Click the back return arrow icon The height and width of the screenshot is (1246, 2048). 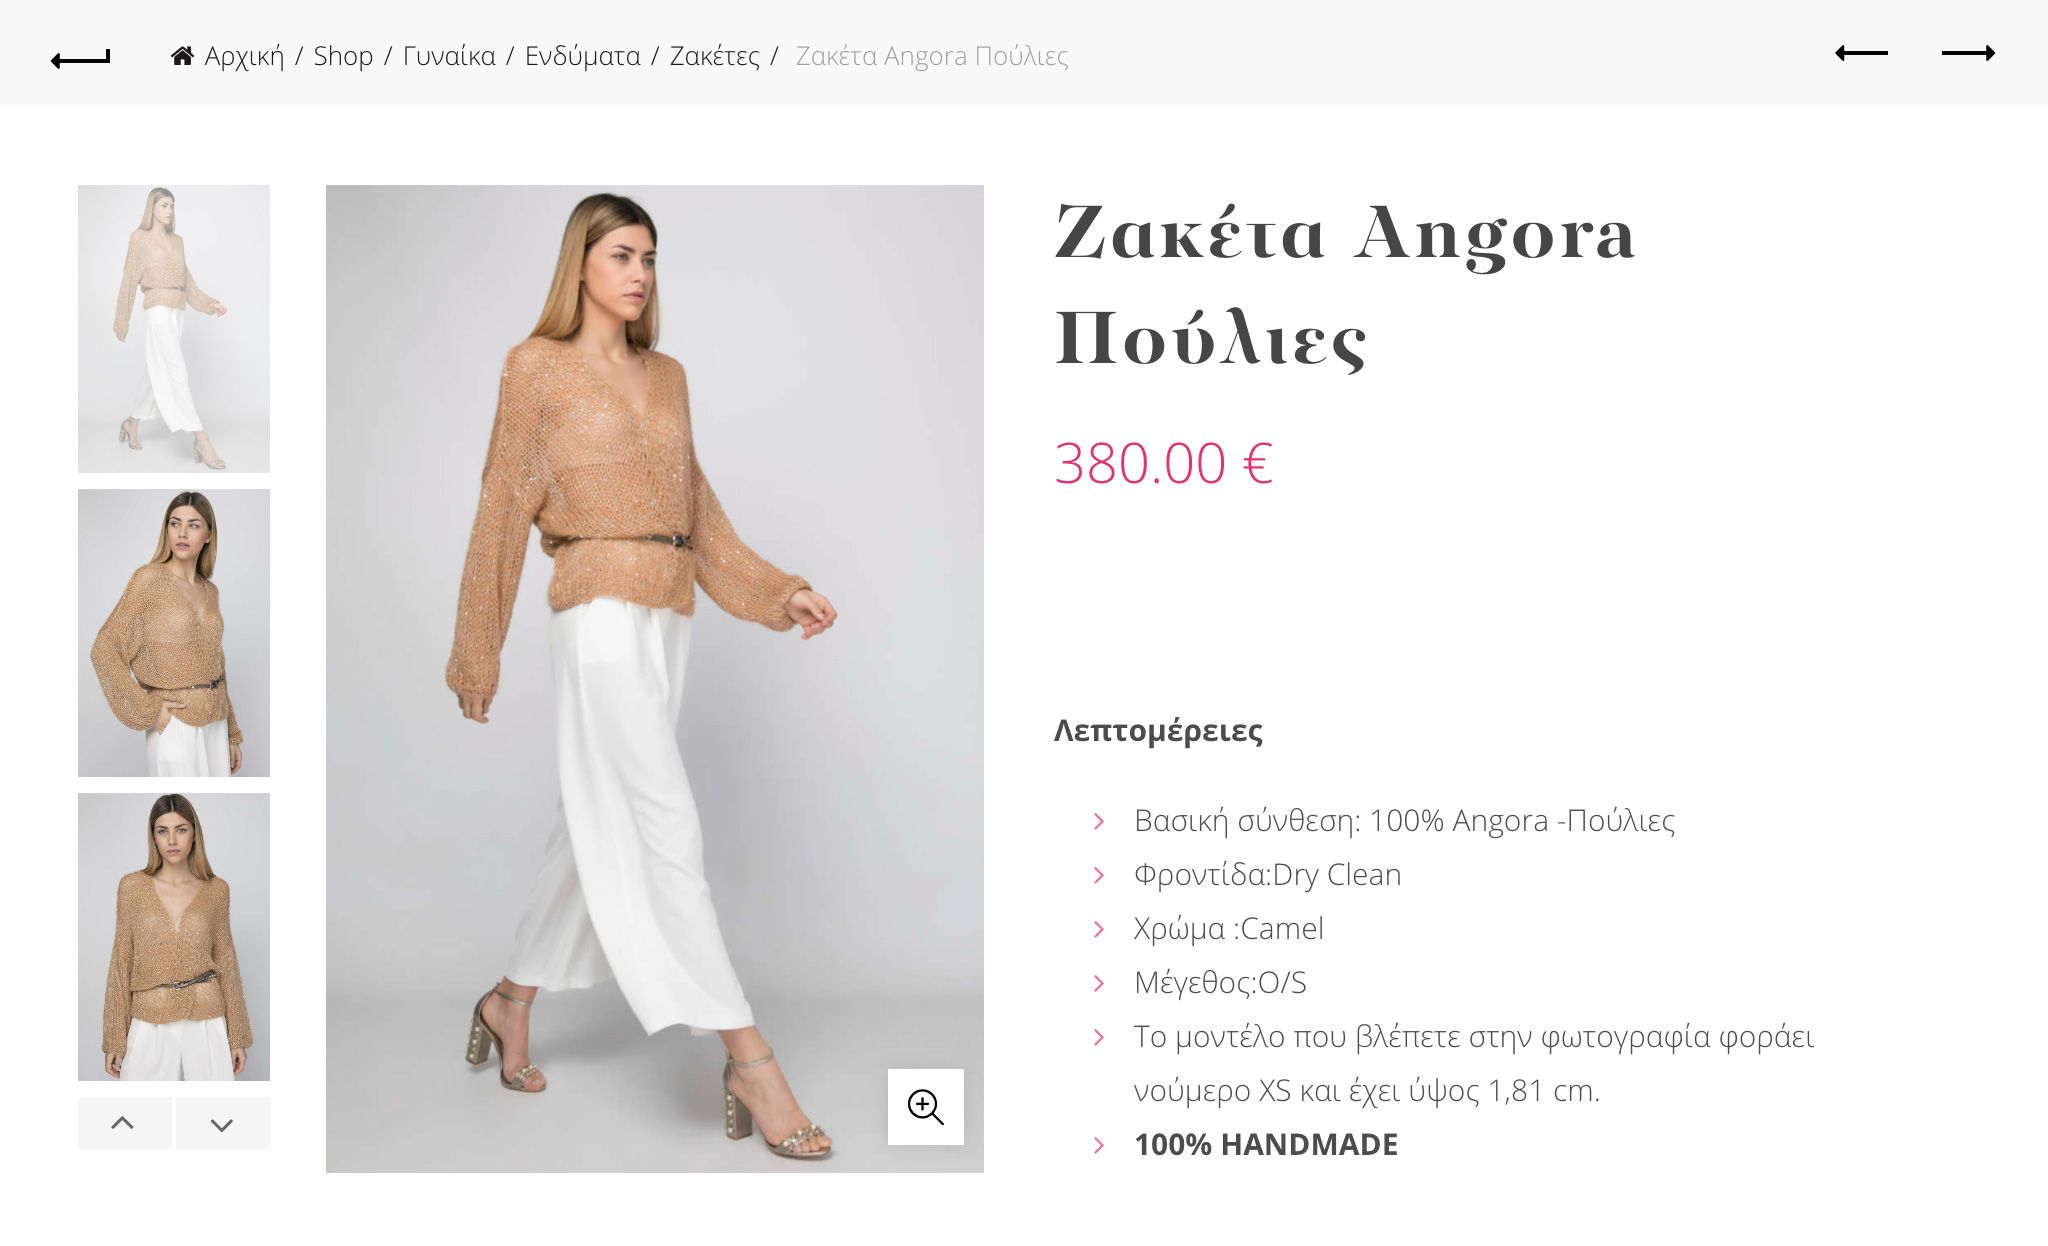click(81, 59)
